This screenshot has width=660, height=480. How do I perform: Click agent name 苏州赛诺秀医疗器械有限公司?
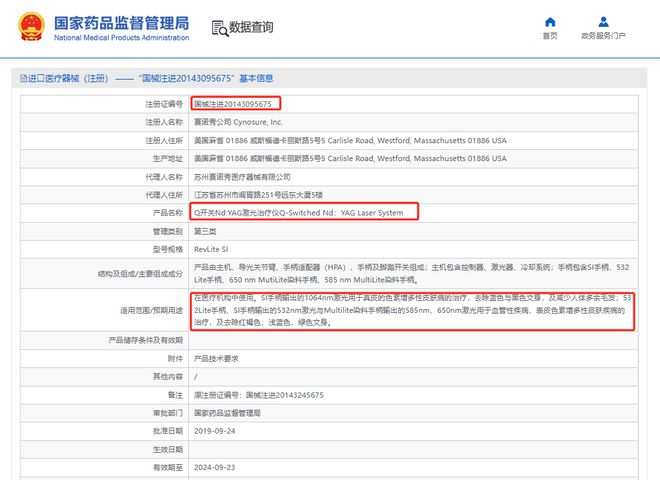coord(249,176)
